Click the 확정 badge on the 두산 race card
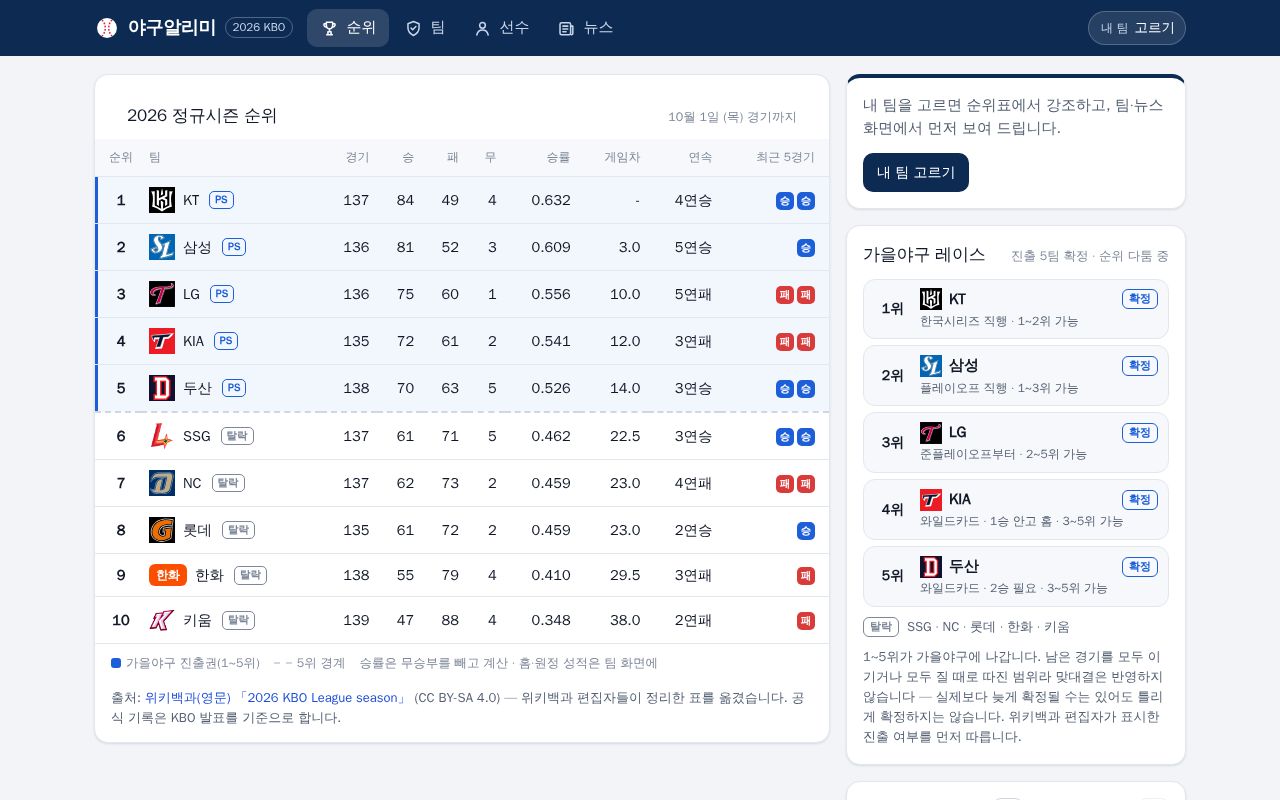The image size is (1280, 800). coord(1140,566)
